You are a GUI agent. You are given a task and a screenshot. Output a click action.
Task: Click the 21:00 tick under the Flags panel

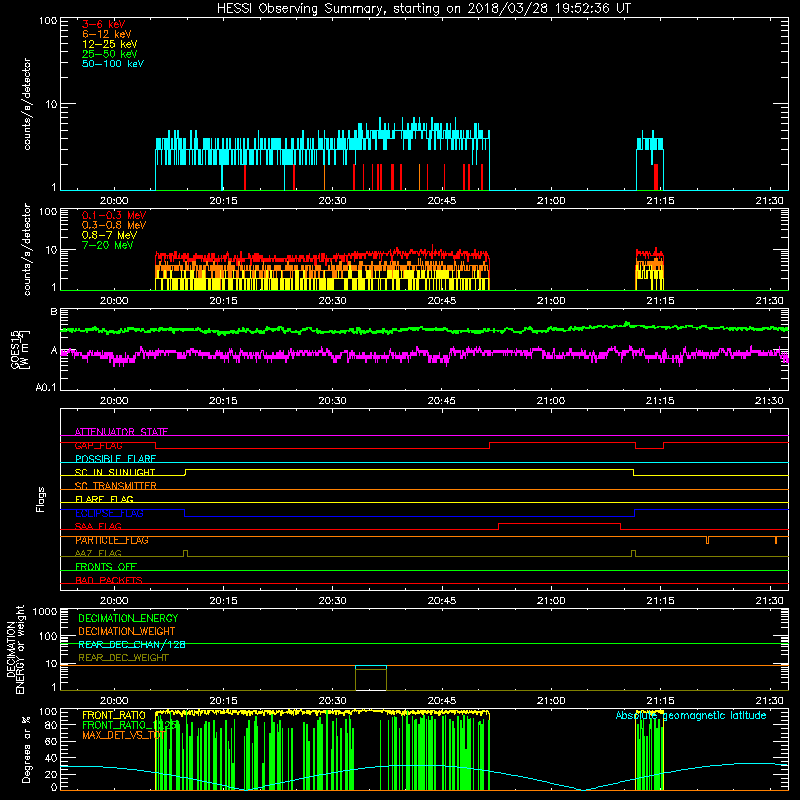[551, 601]
